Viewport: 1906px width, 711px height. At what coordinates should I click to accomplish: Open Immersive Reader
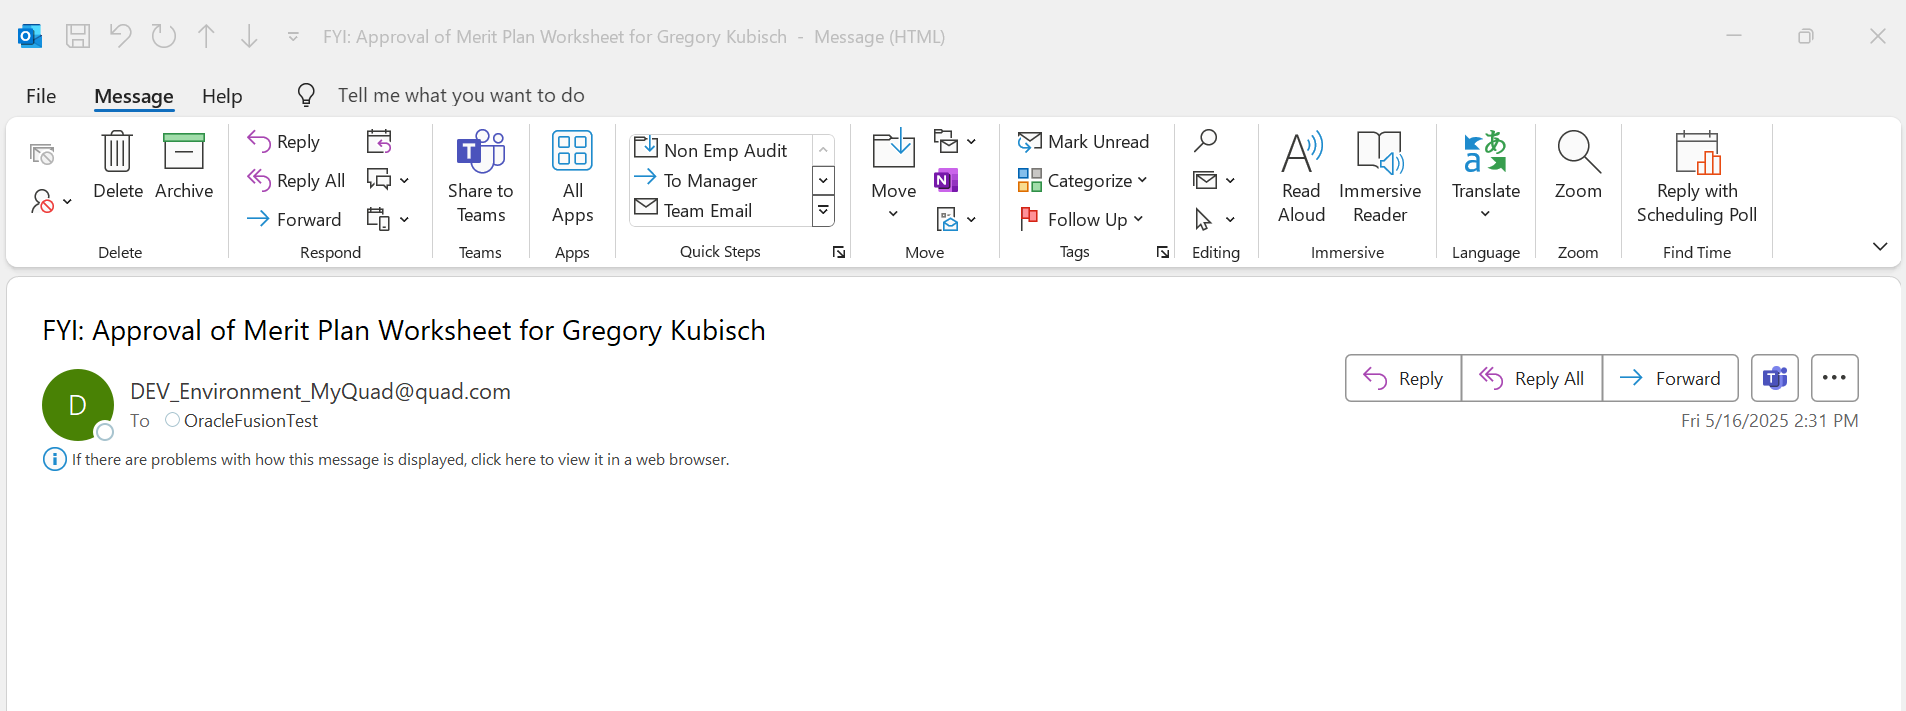[x=1380, y=177]
